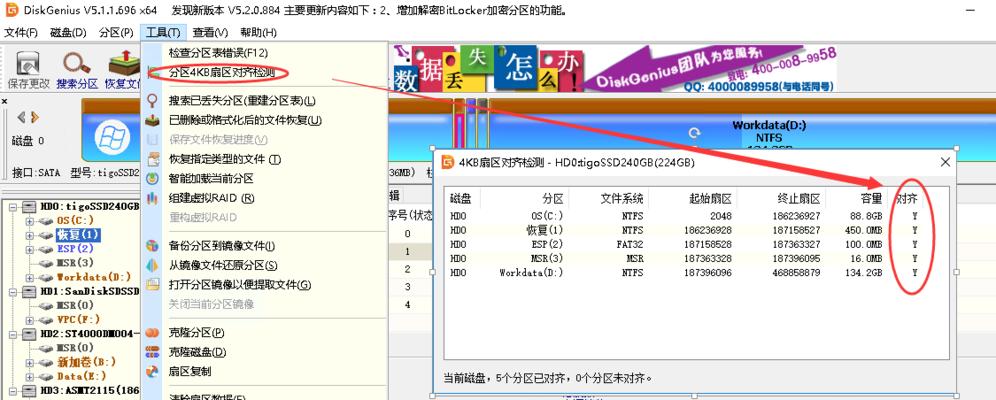Choose 克隆磁盘(D) menu entry
This screenshot has height=400, width=996.
tap(197, 352)
